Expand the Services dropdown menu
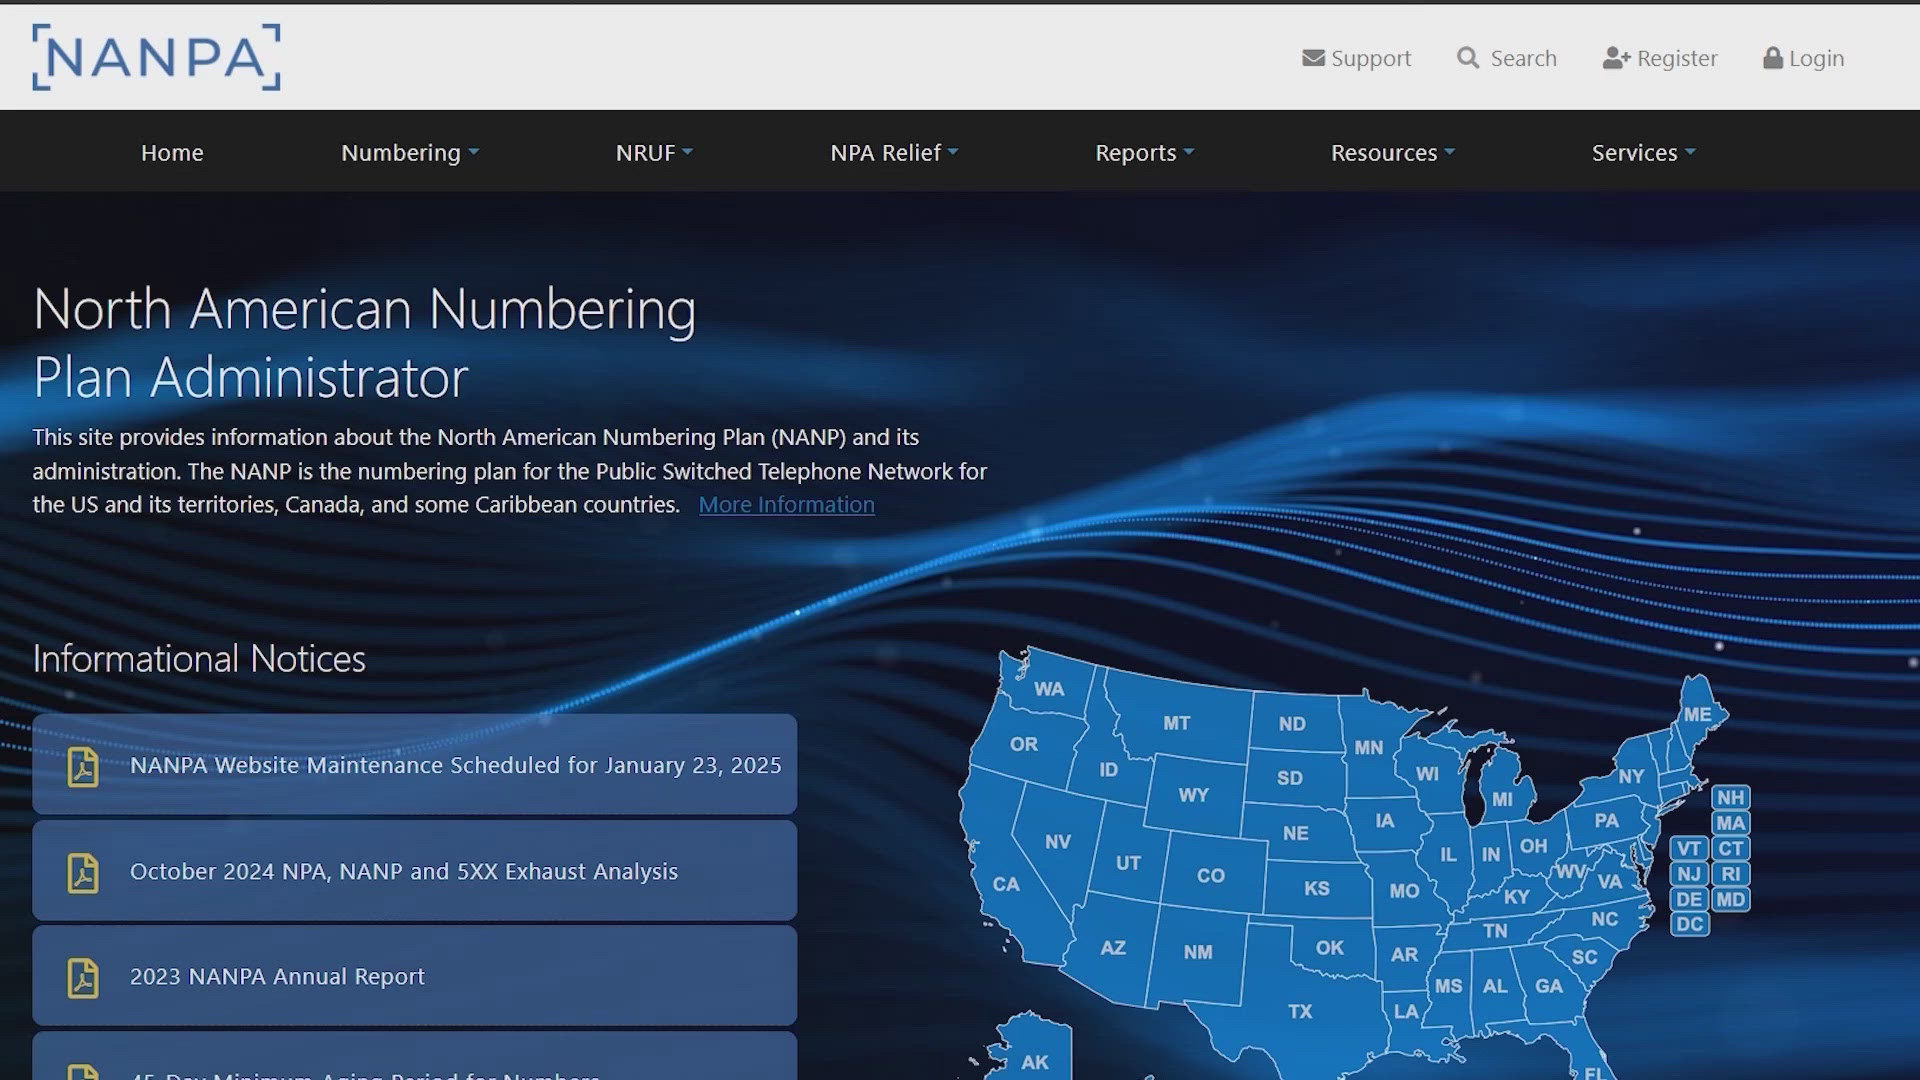 pyautogui.click(x=1643, y=153)
